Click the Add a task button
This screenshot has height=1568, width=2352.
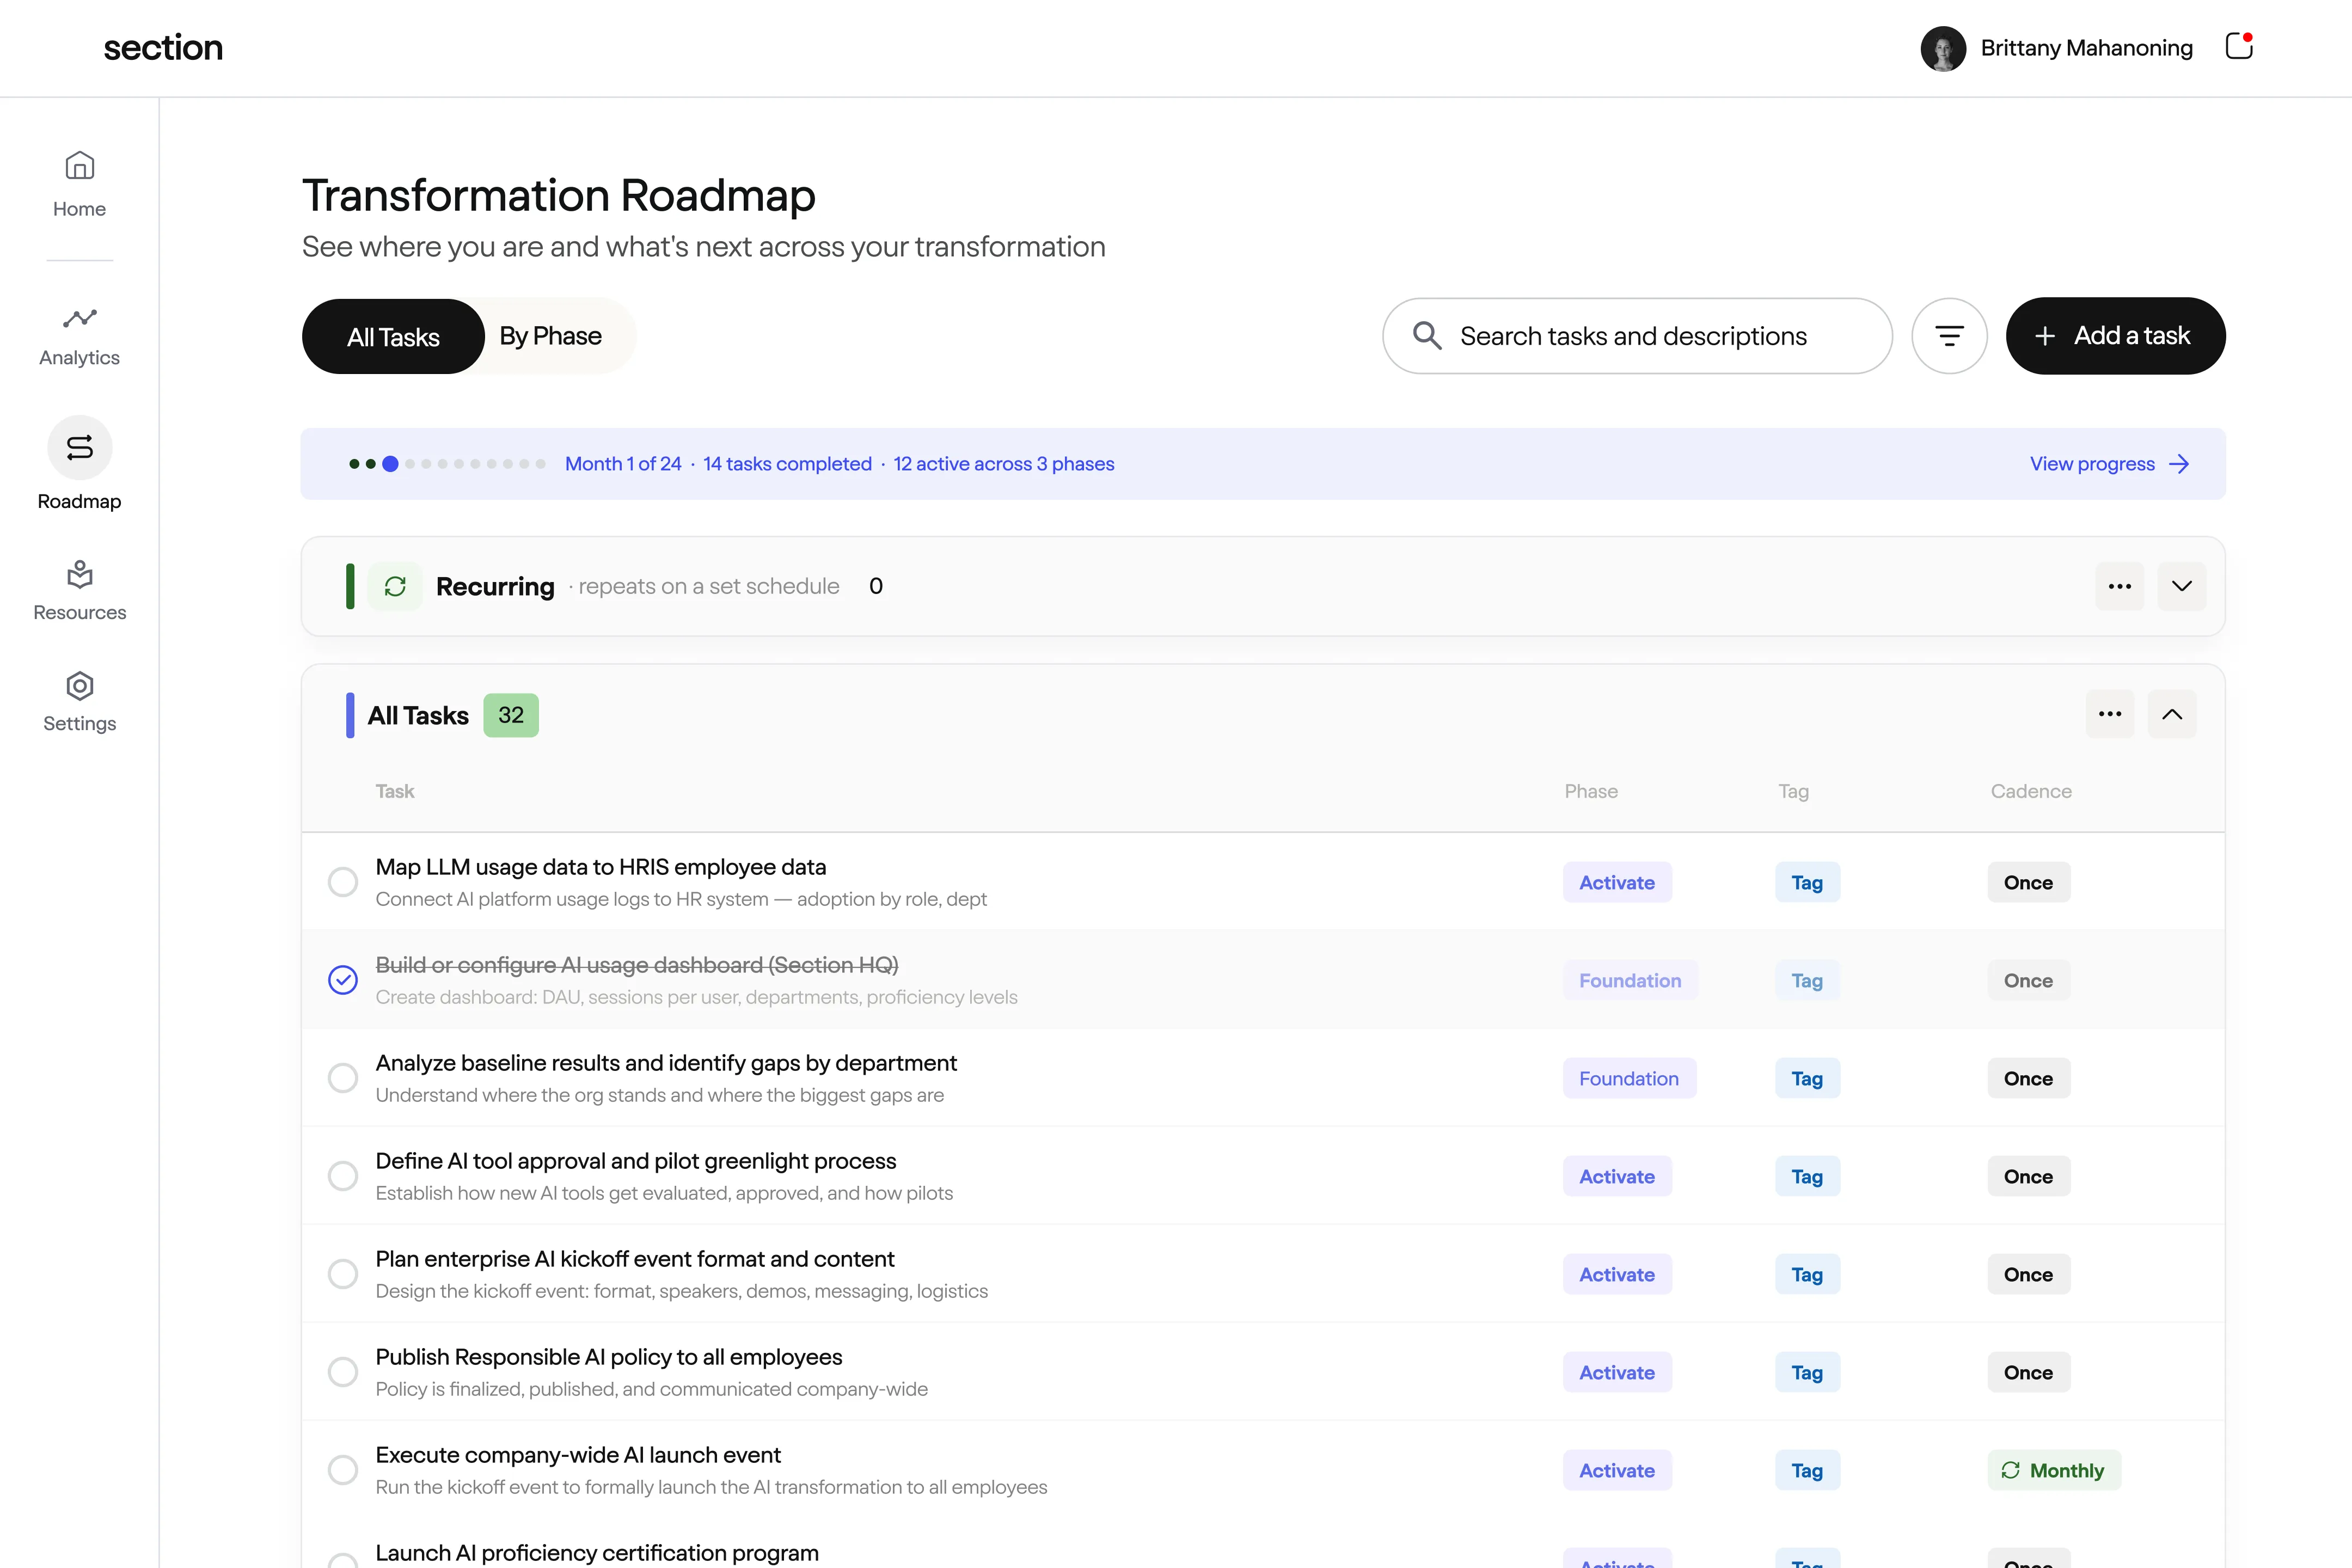point(2115,336)
